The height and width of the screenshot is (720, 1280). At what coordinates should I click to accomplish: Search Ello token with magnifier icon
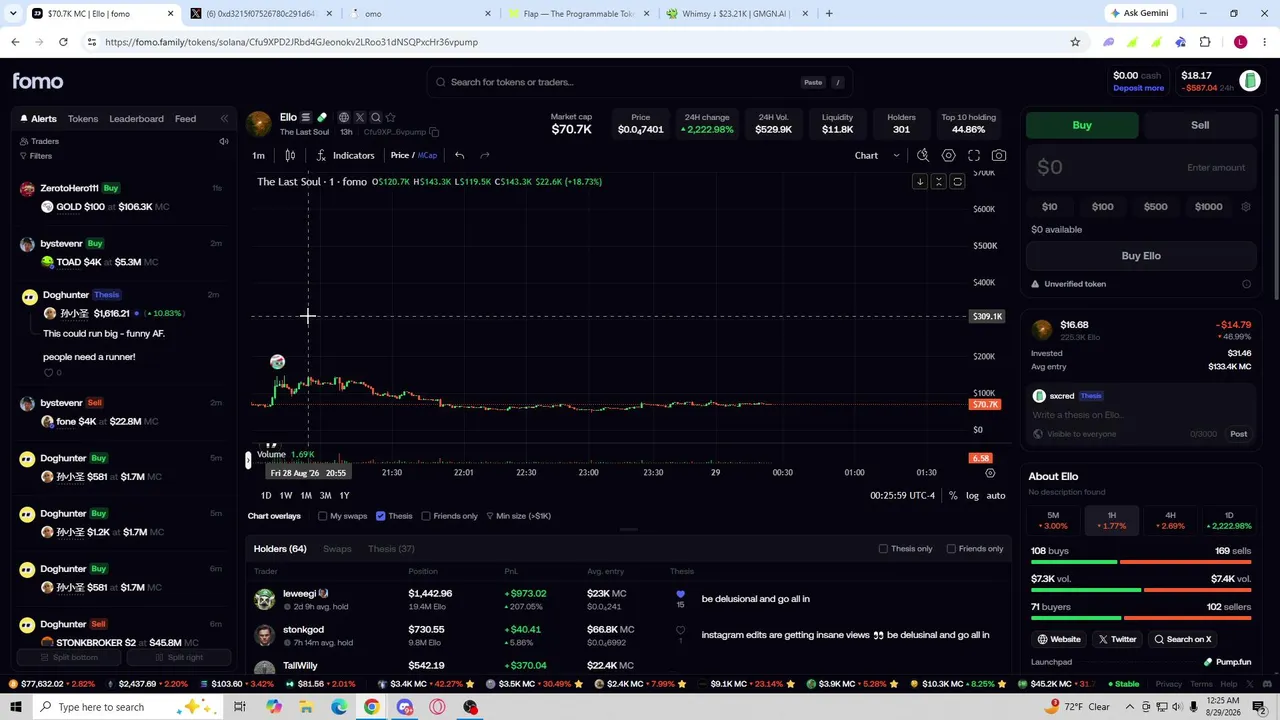(x=376, y=117)
